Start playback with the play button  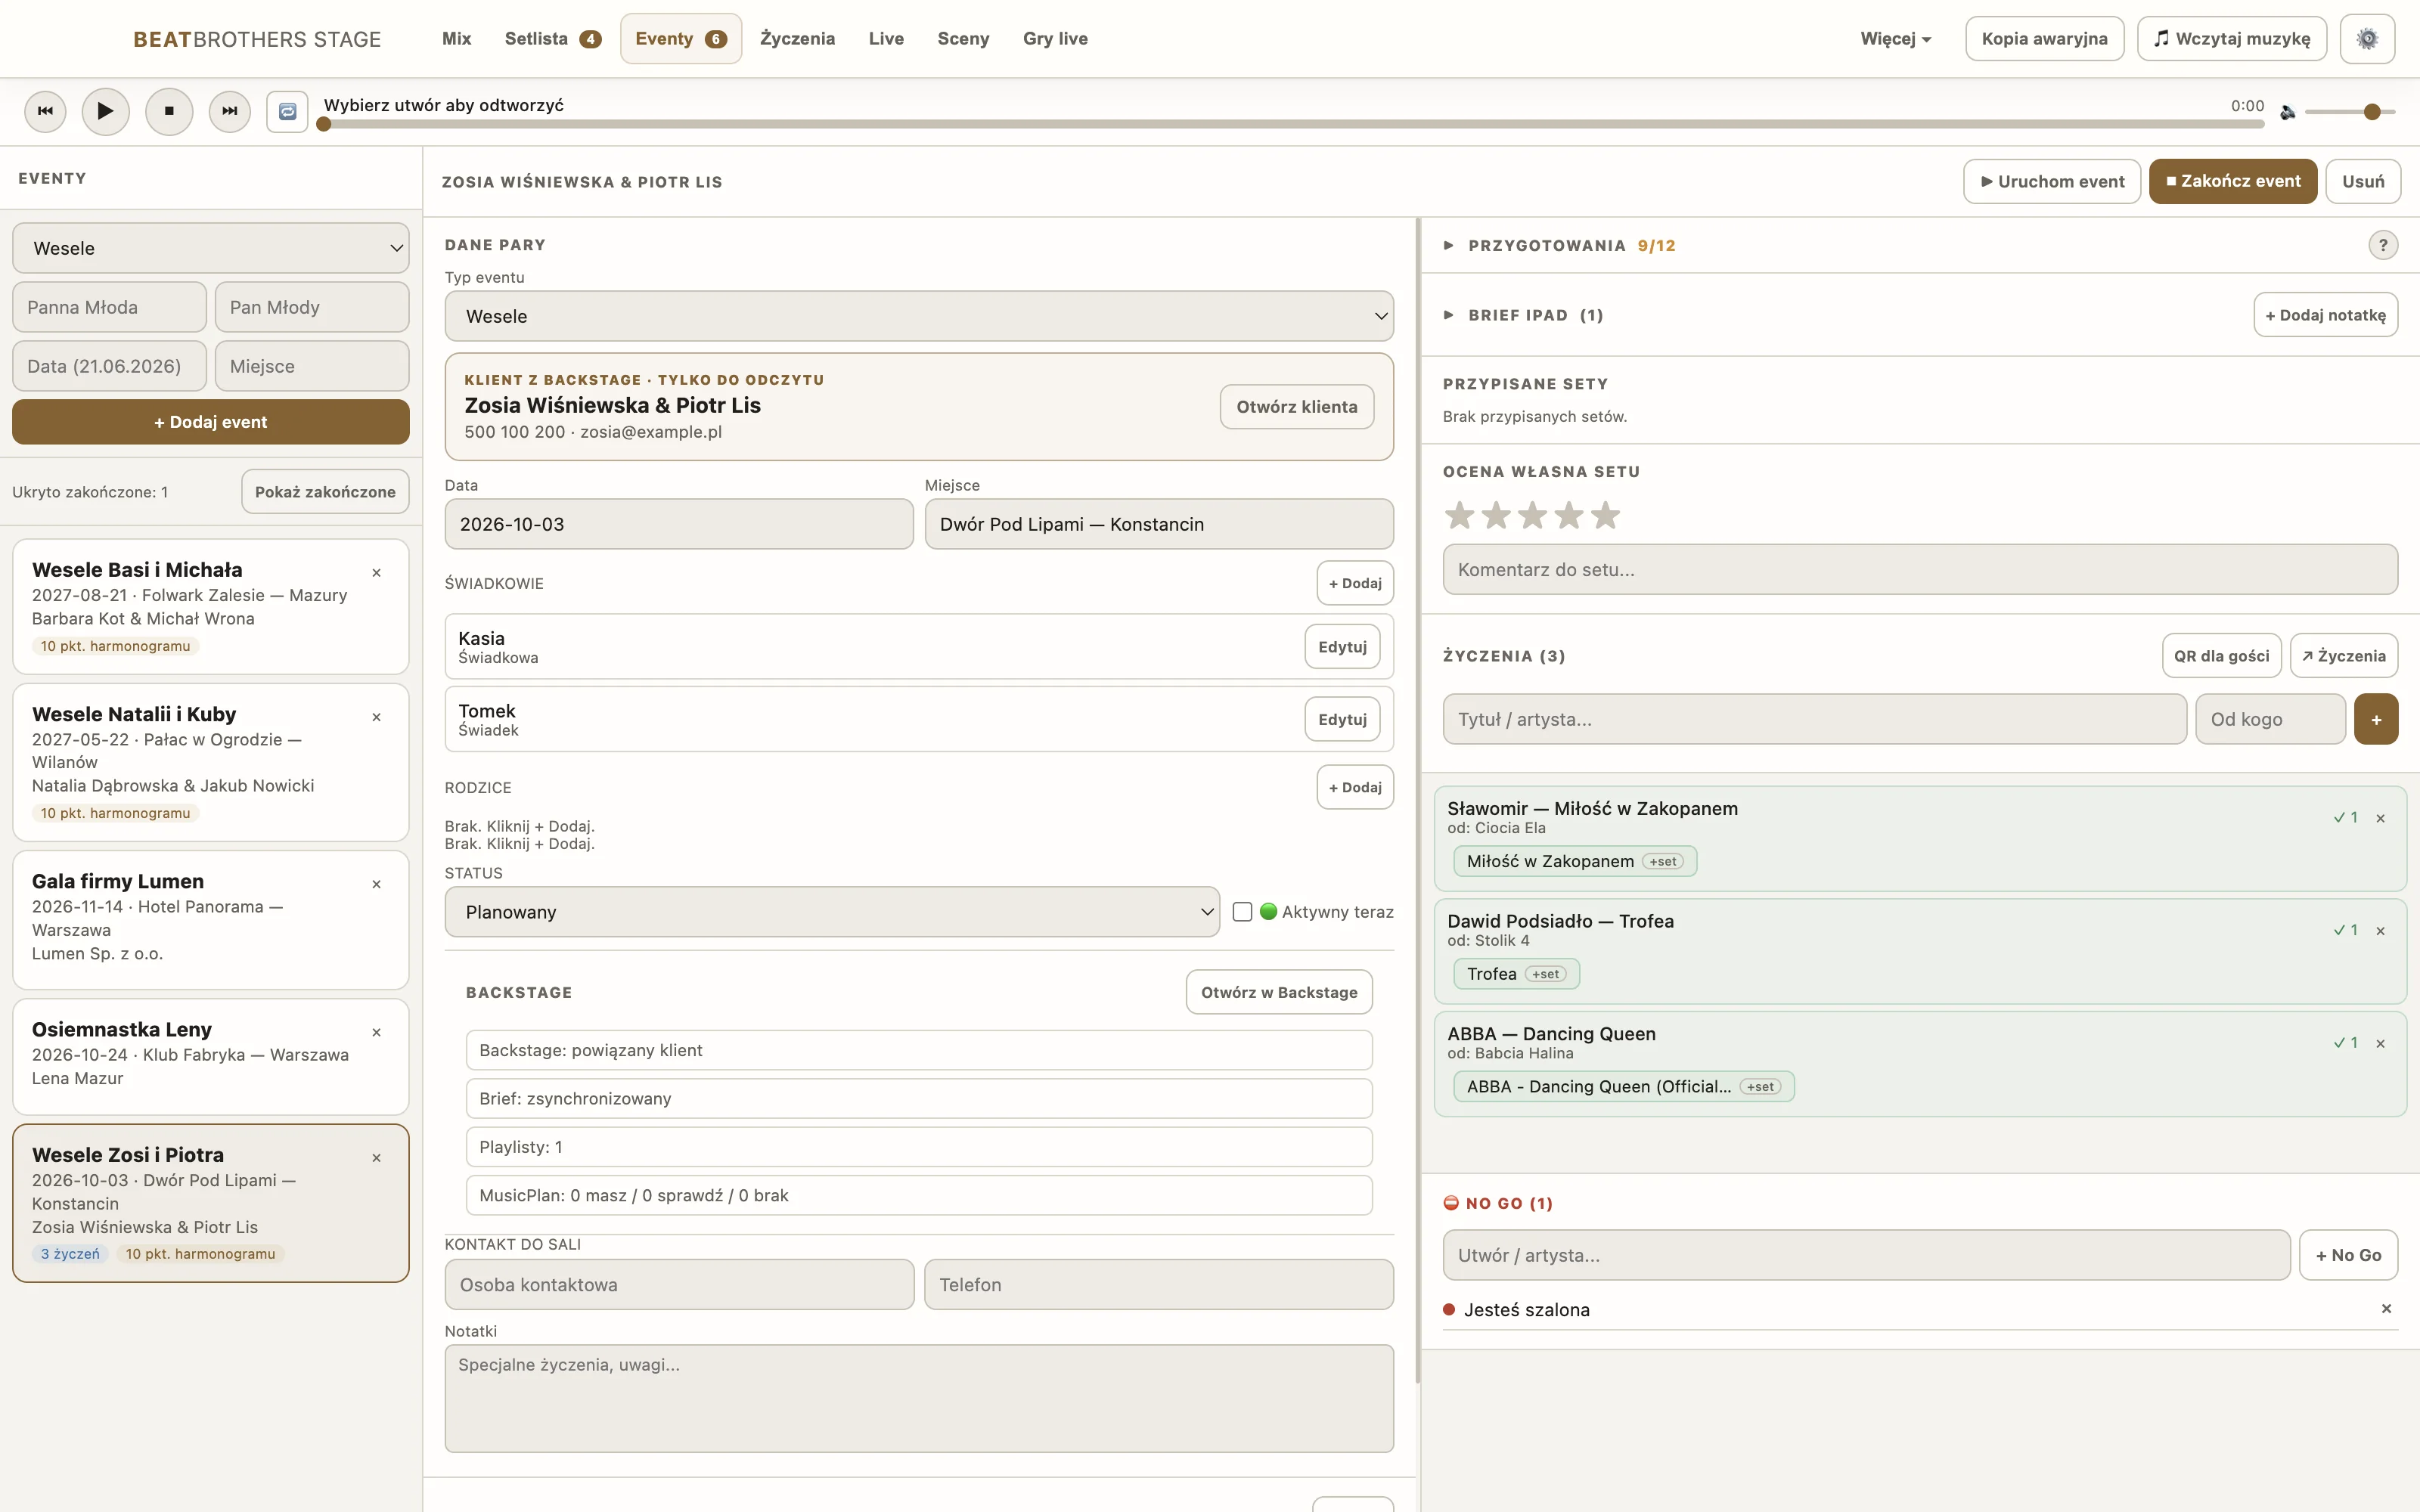[x=105, y=111]
